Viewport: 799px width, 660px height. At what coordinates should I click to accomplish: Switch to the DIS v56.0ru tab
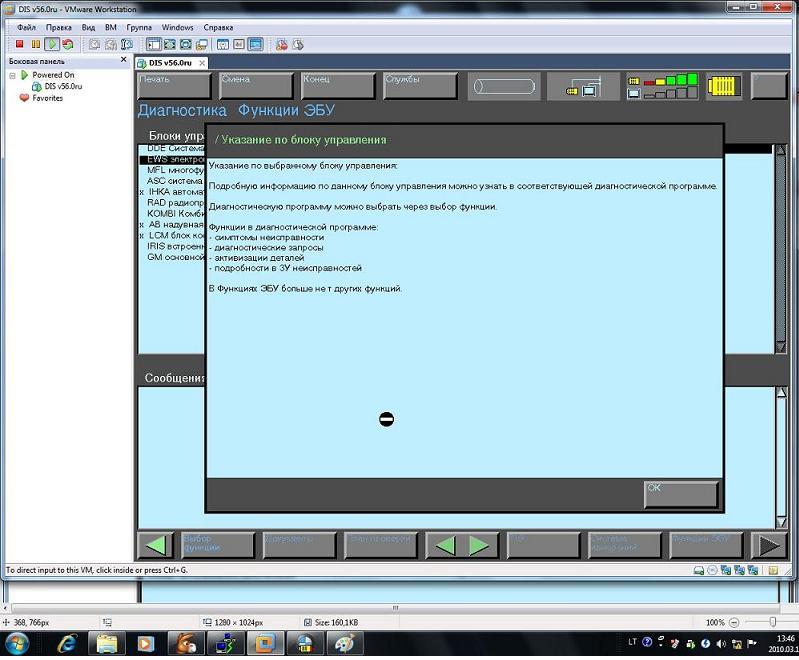tap(170, 62)
